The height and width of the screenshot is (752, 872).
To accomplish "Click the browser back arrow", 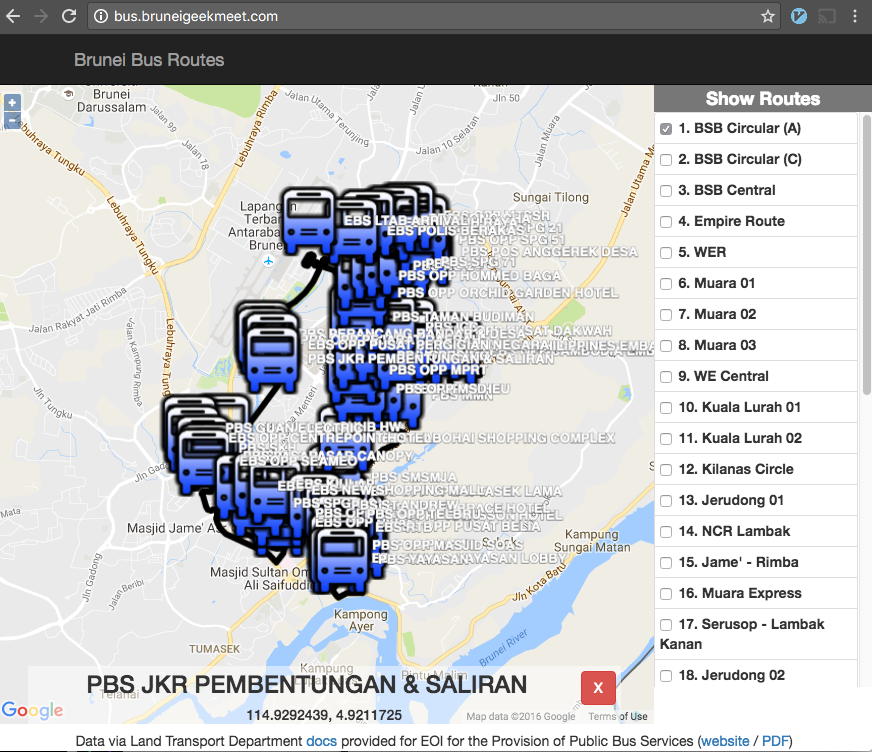I will [12, 16].
